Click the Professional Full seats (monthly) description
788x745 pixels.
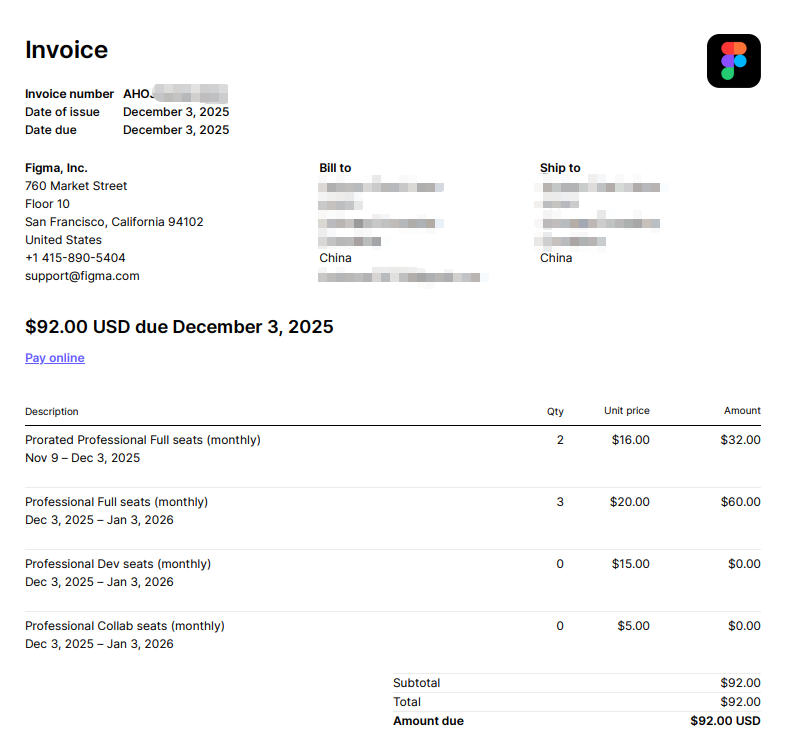pos(116,502)
